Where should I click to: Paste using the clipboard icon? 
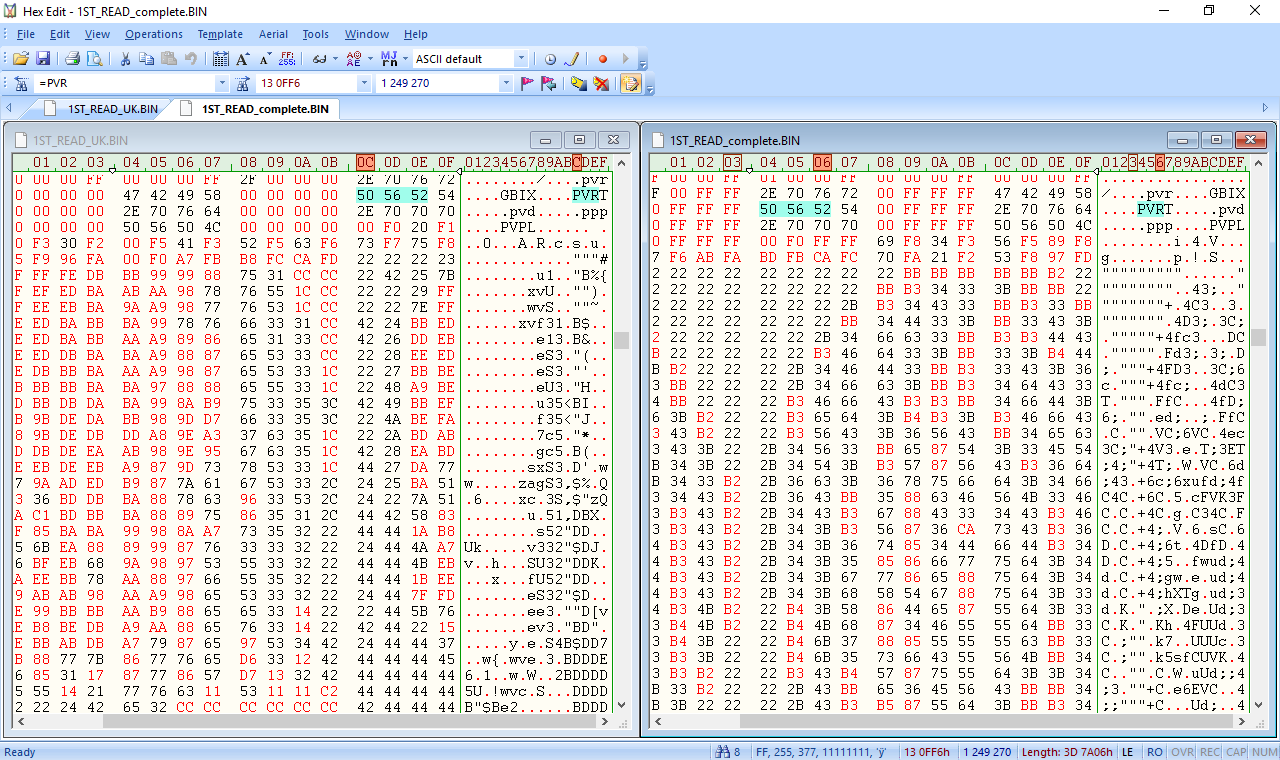[x=168, y=59]
